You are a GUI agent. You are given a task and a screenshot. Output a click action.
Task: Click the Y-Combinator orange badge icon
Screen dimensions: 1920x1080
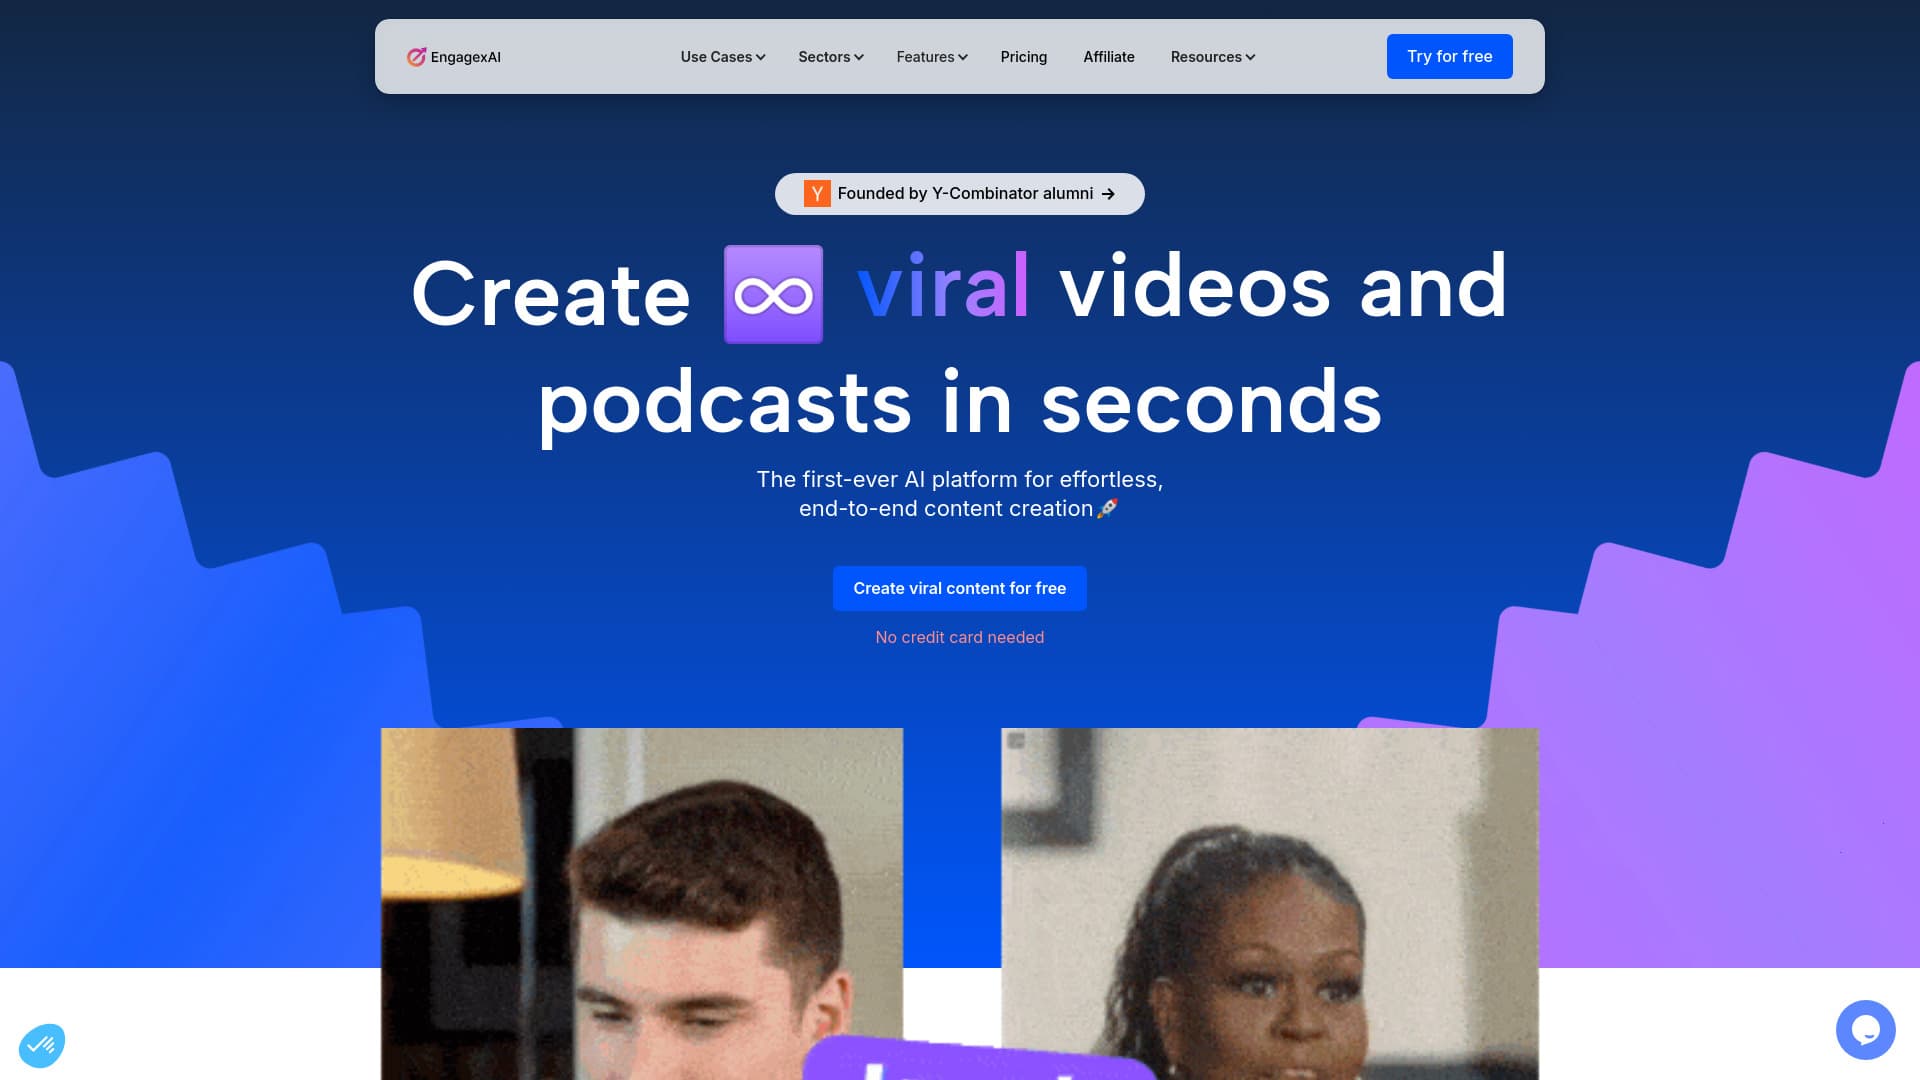817,193
